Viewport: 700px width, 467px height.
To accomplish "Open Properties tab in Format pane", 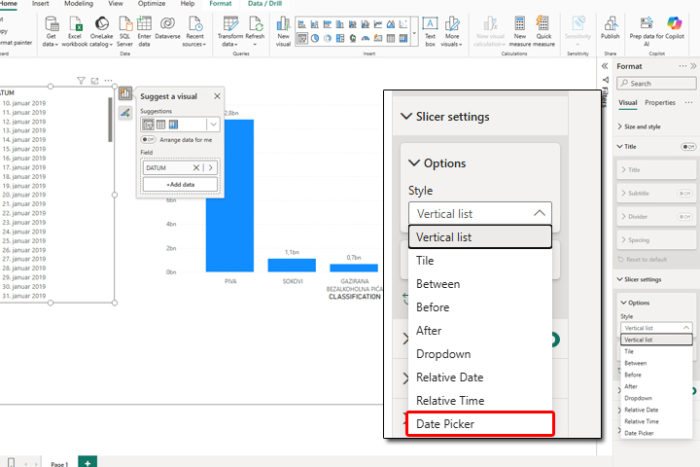I will click(x=660, y=103).
